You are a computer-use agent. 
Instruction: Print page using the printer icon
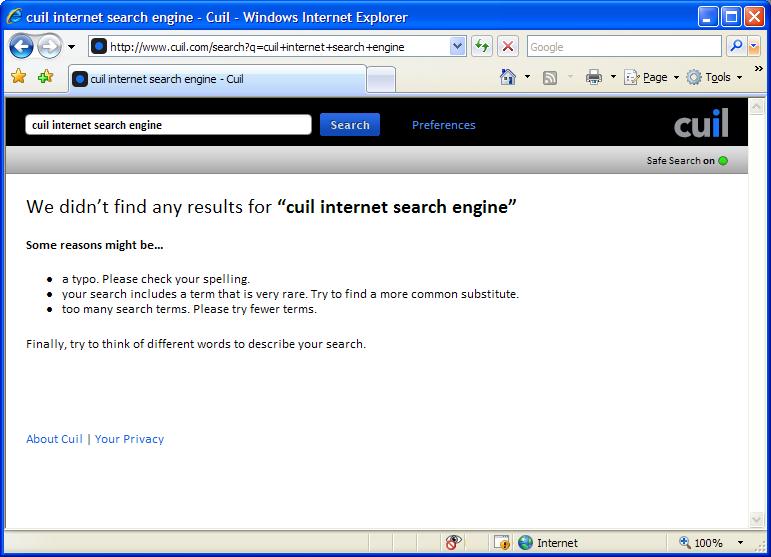pos(594,77)
